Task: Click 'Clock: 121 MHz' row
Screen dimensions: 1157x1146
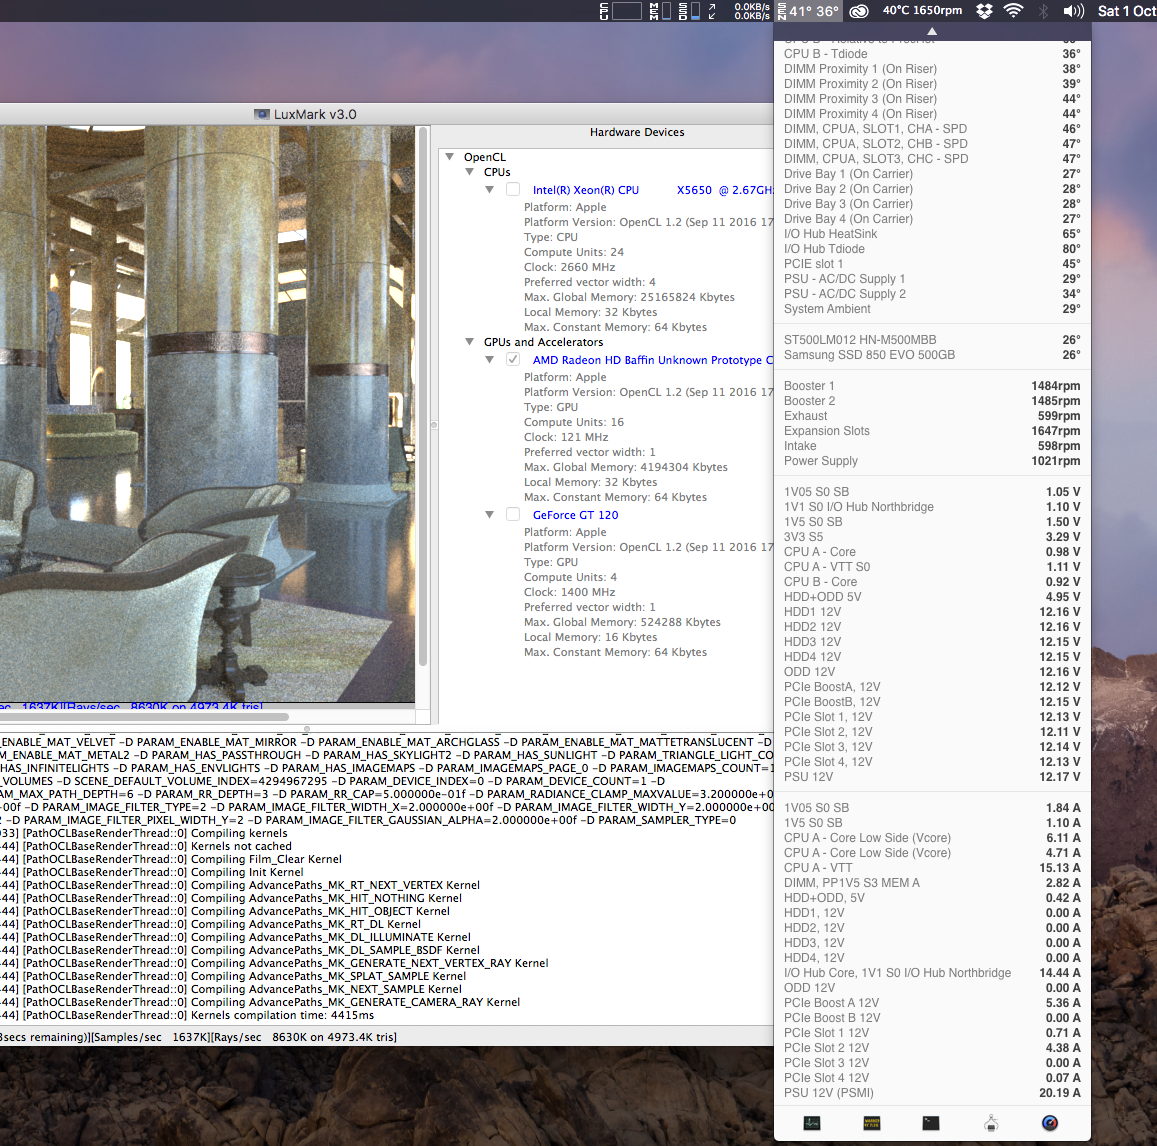Action: [565, 437]
